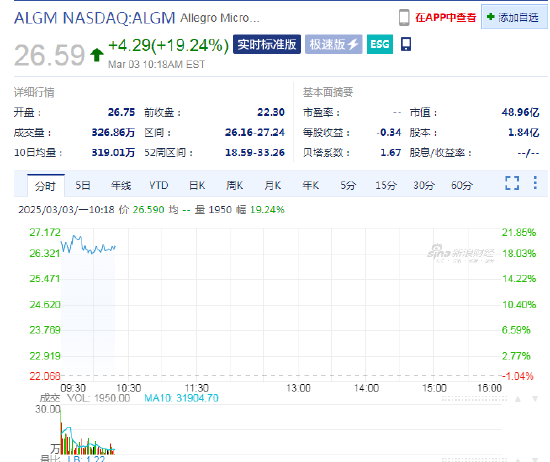Click the 每股收益 value -0.34
The width and height of the screenshot is (550, 462).
(389, 133)
